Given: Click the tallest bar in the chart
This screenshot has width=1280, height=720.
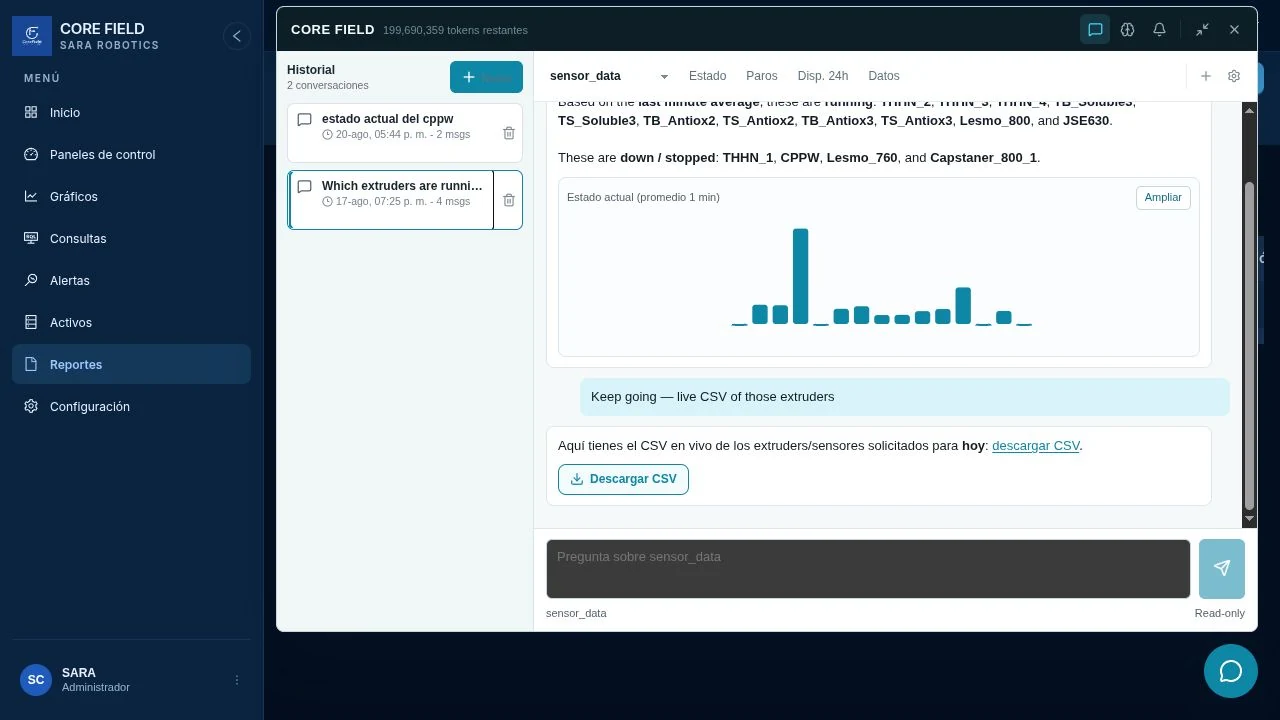Looking at the screenshot, I should 800,276.
